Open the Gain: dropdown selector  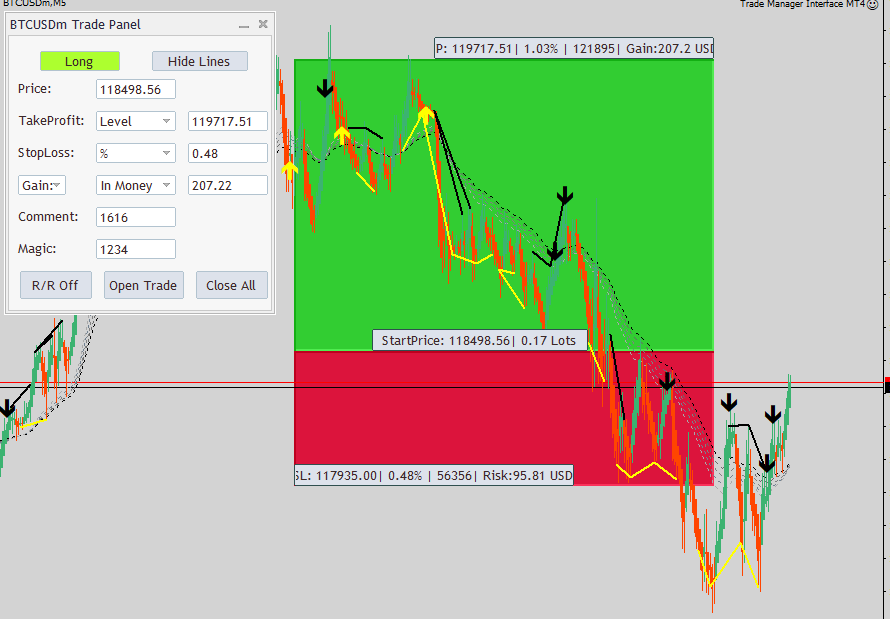tap(42, 185)
